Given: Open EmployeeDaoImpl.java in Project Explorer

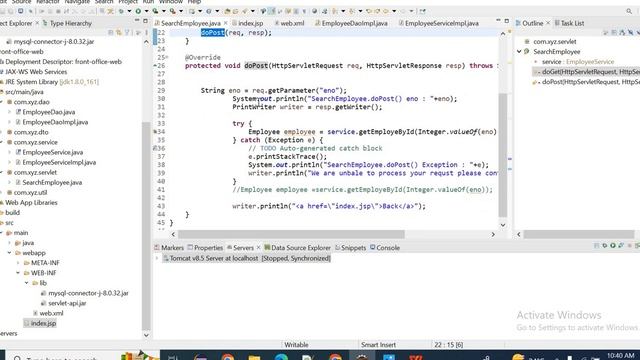Looking at the screenshot, I should 55,122.
